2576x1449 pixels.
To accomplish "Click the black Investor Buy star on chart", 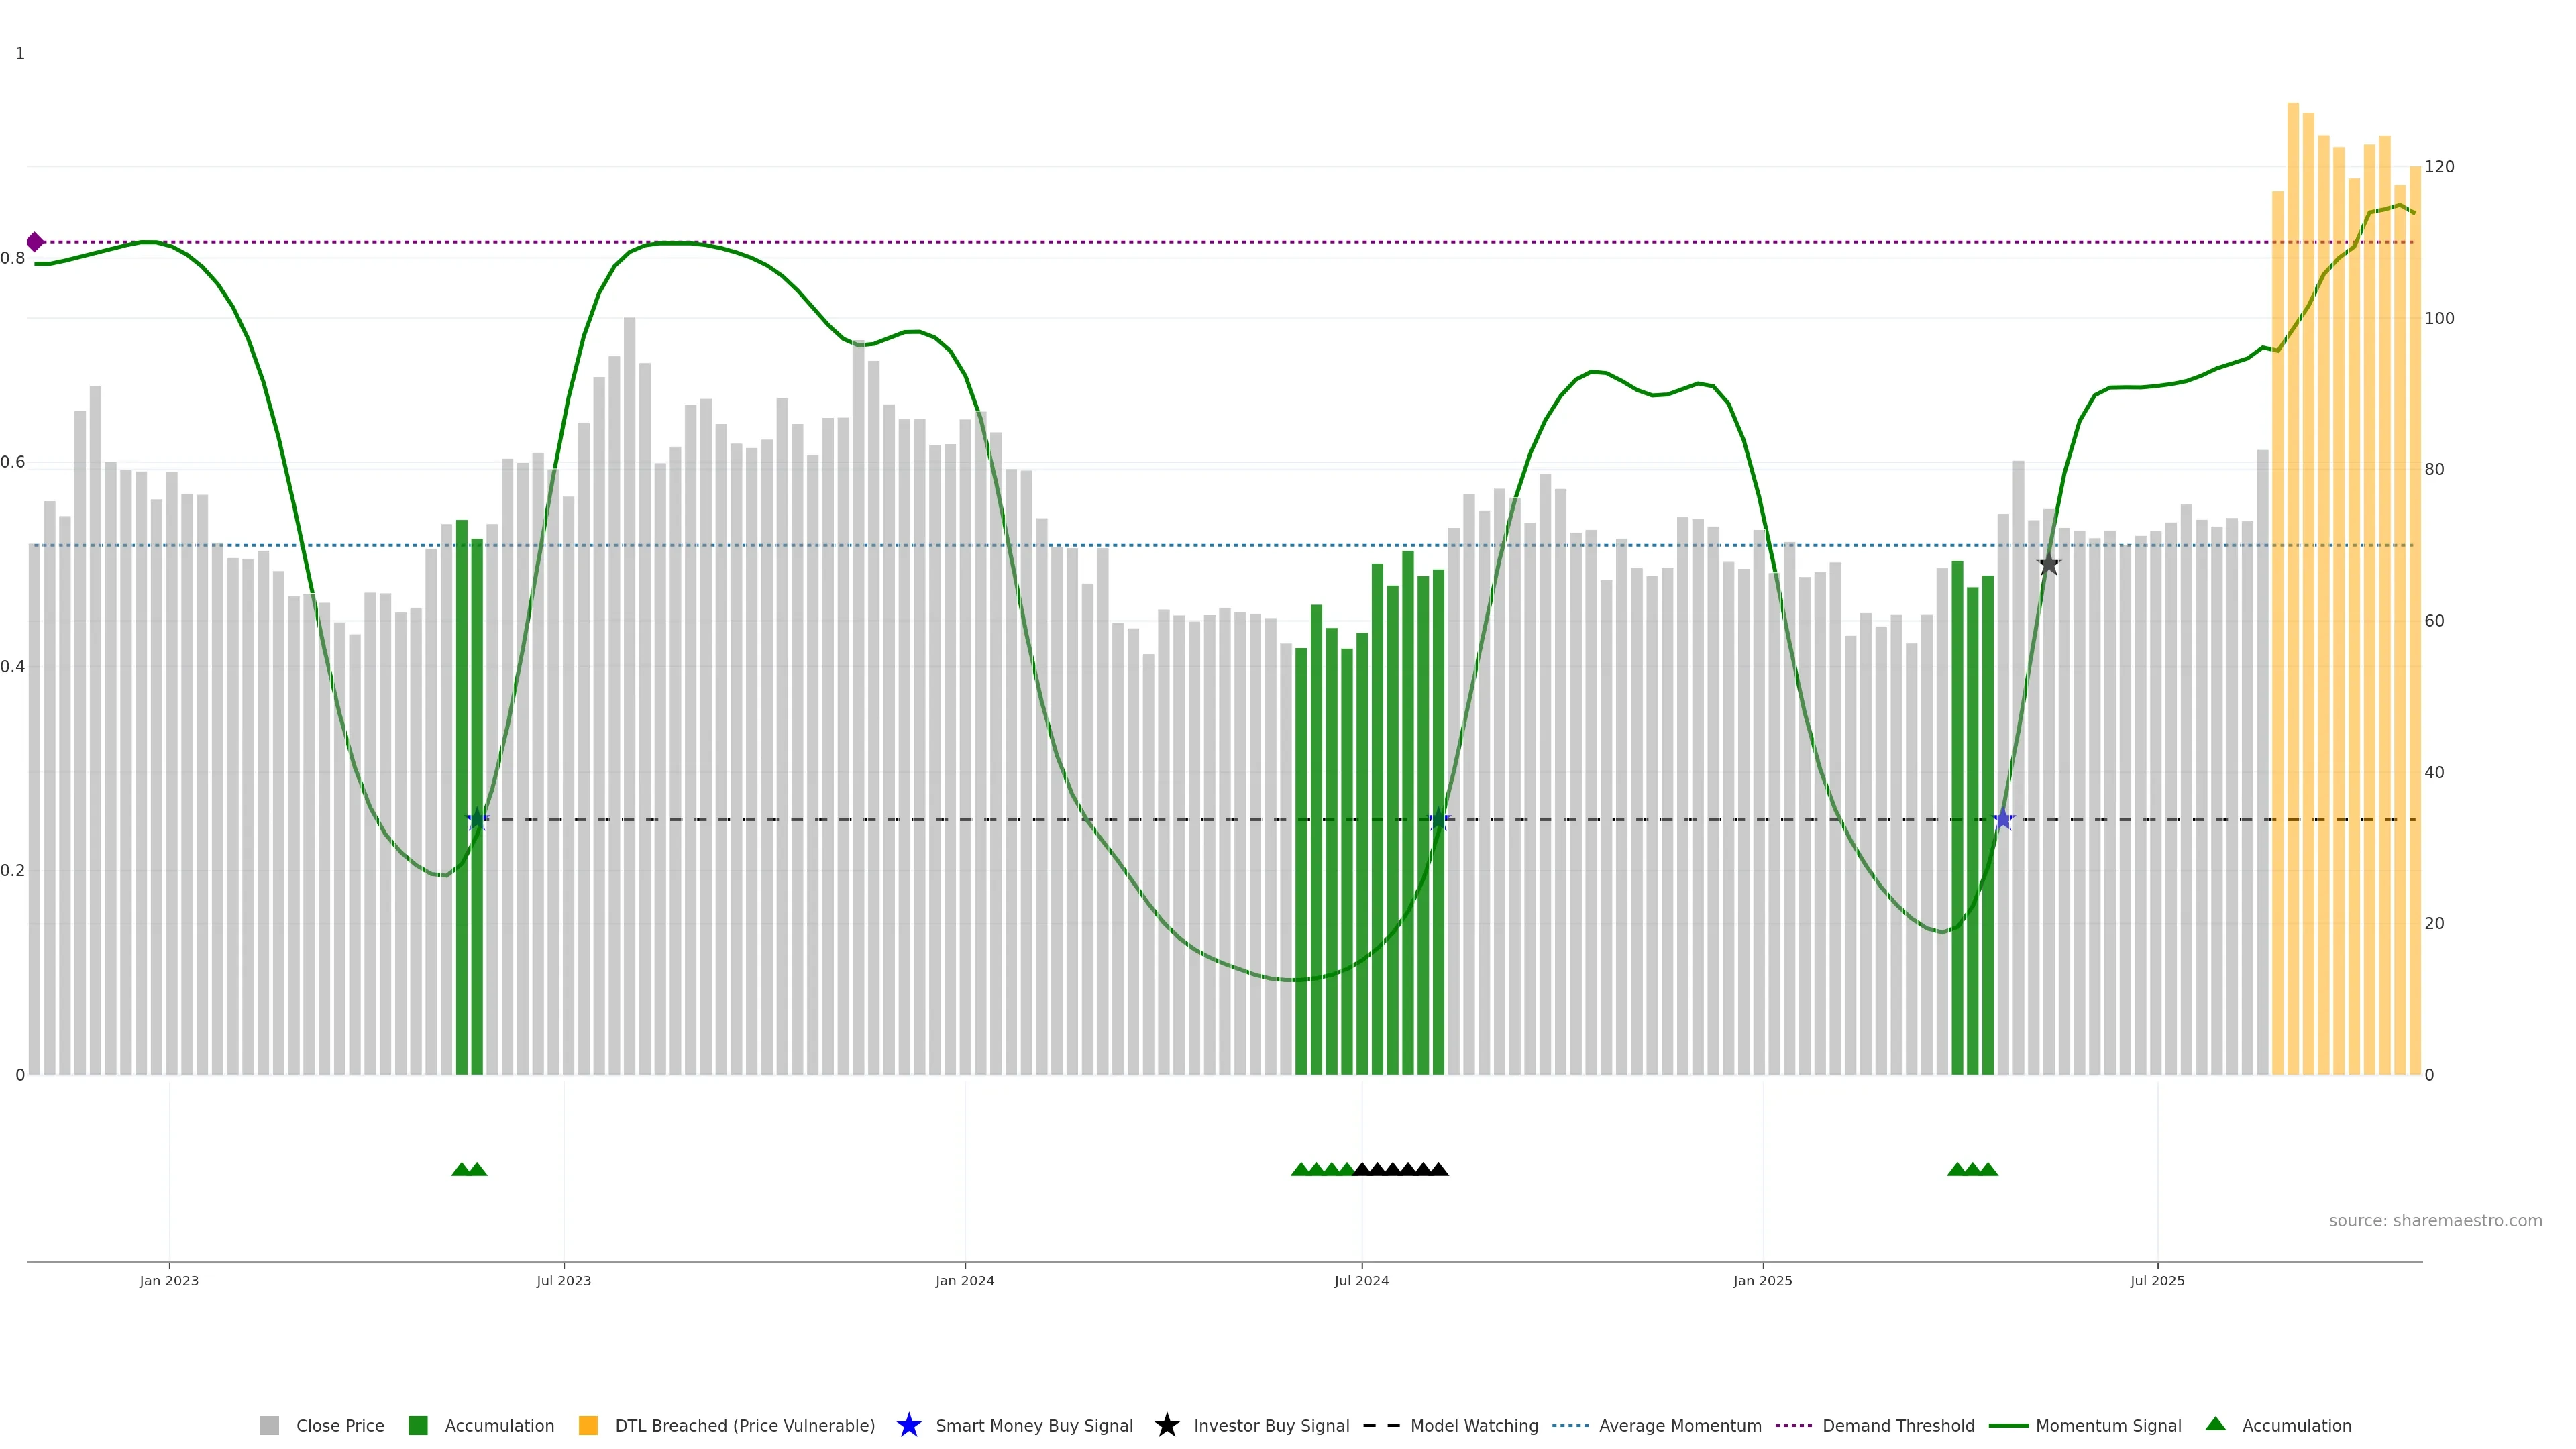I will 2049,564.
